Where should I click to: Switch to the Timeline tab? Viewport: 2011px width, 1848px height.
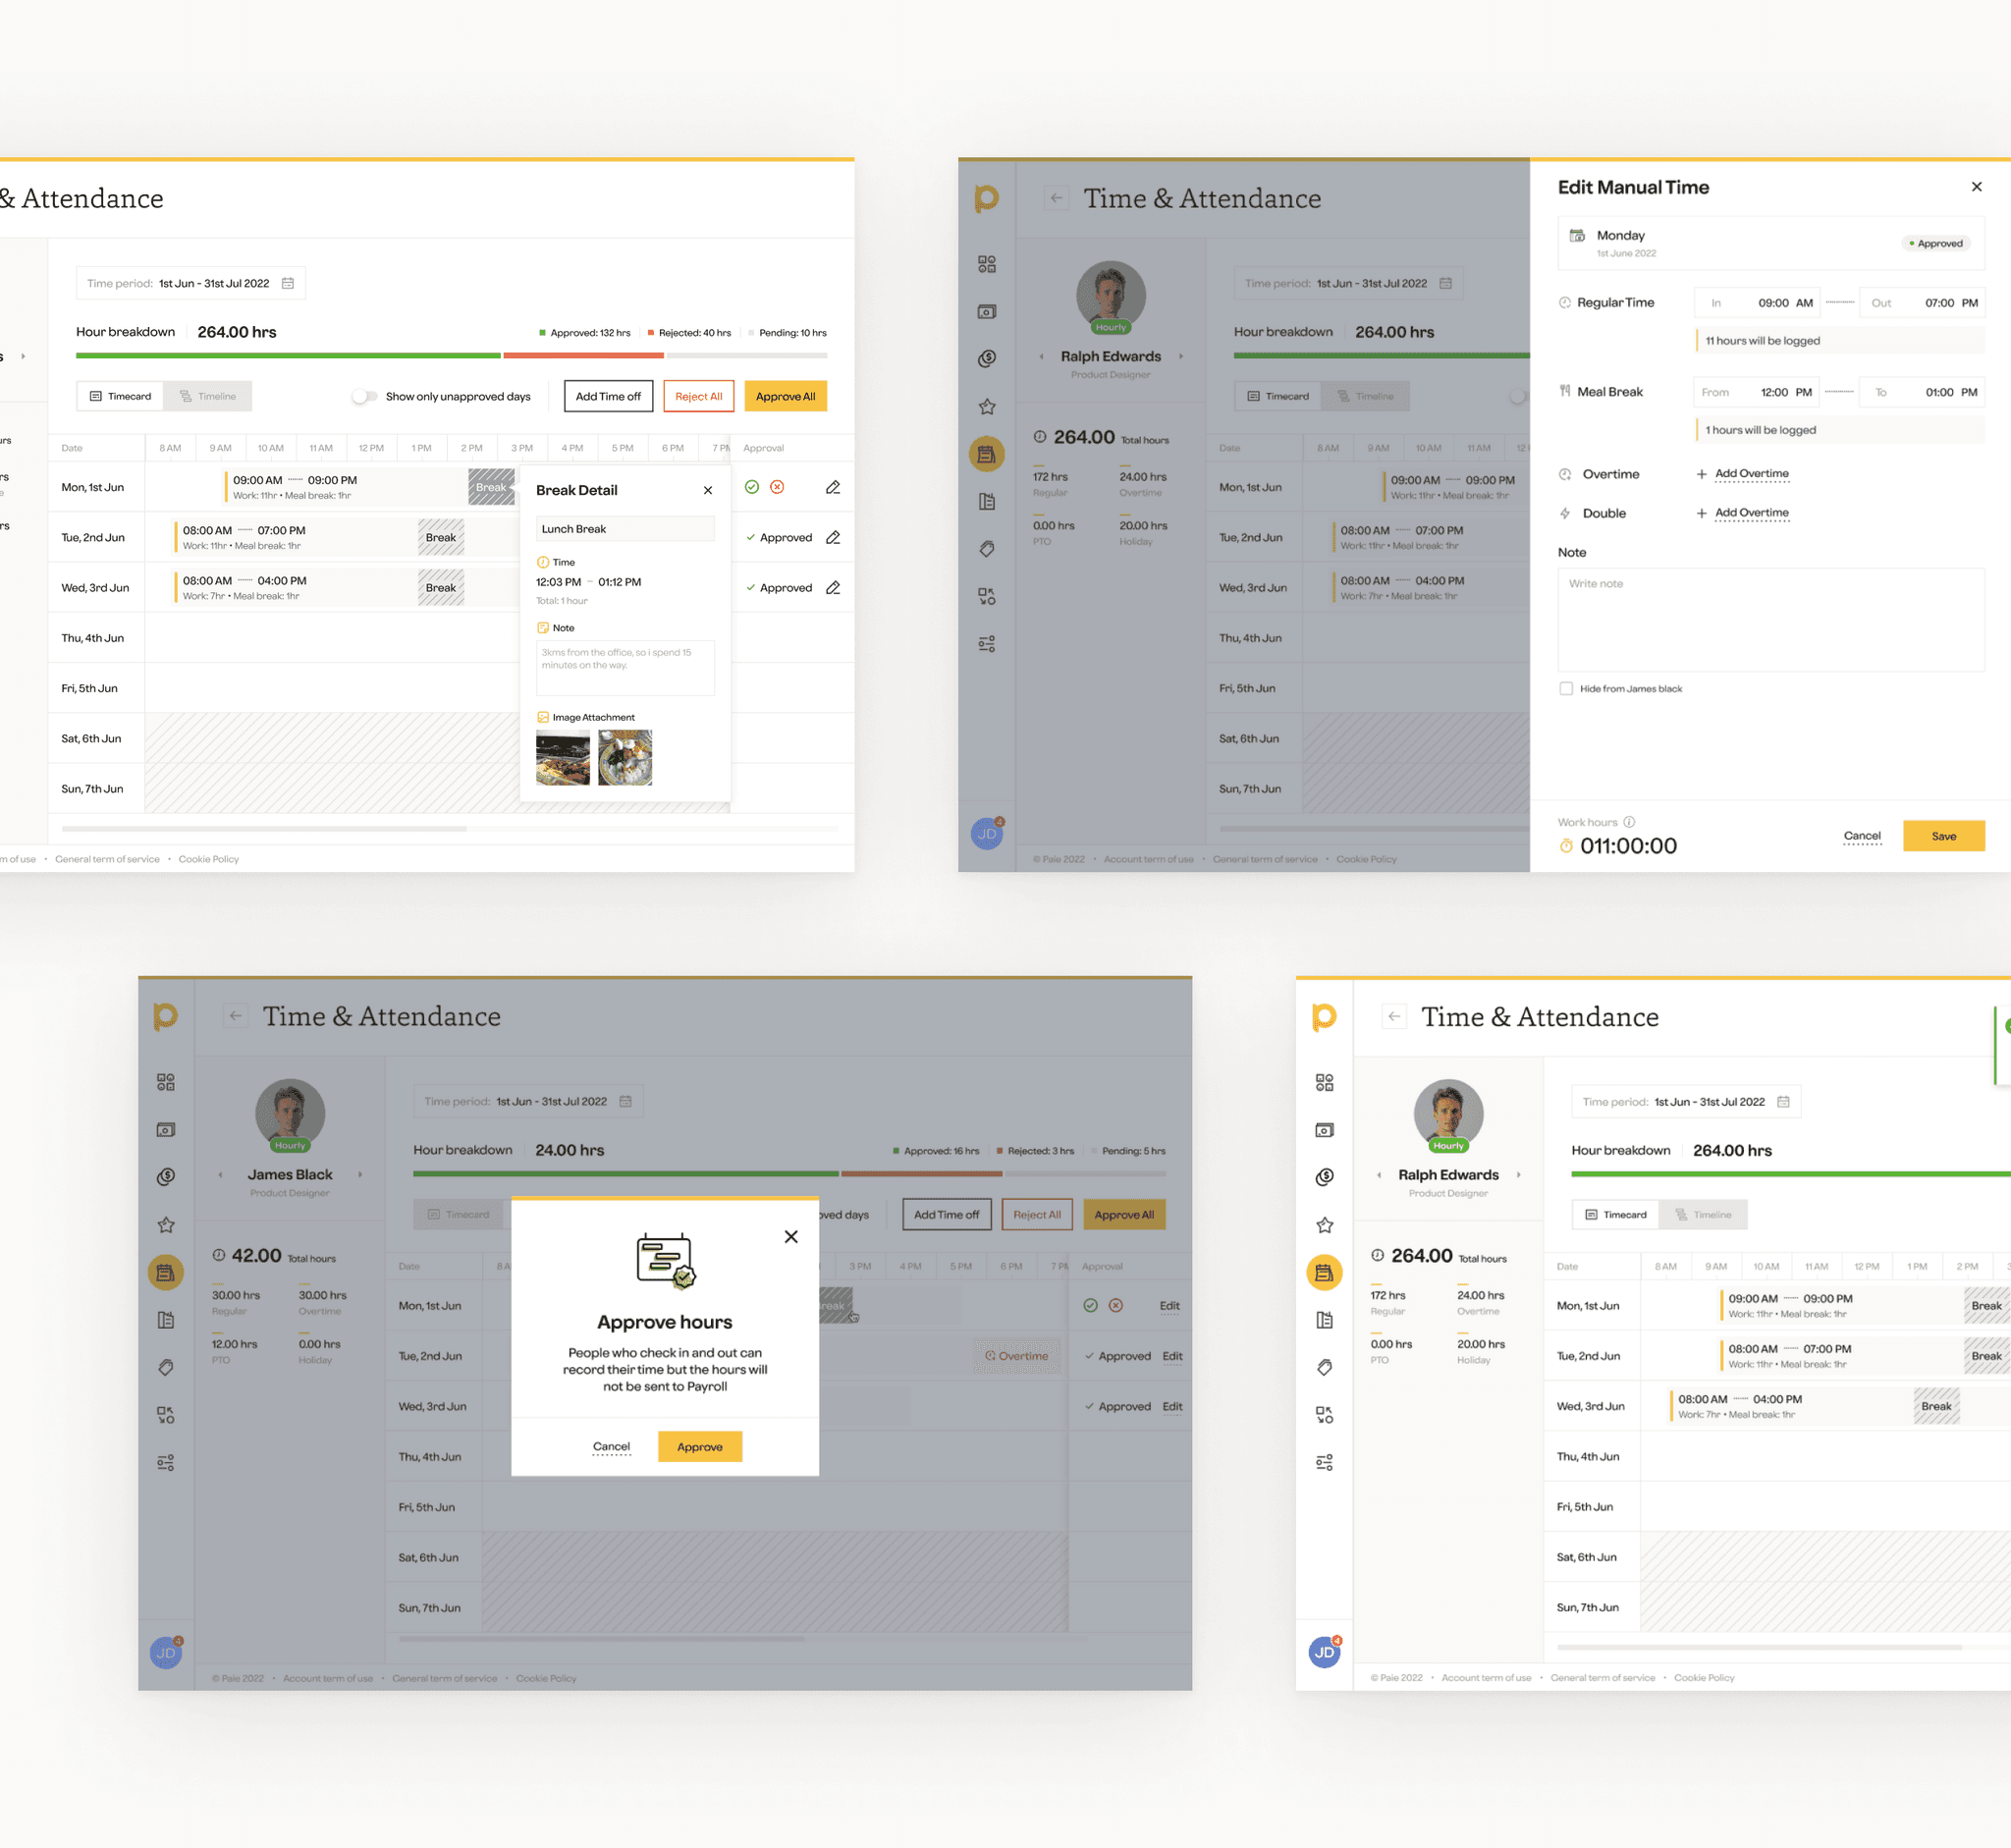[x=208, y=396]
